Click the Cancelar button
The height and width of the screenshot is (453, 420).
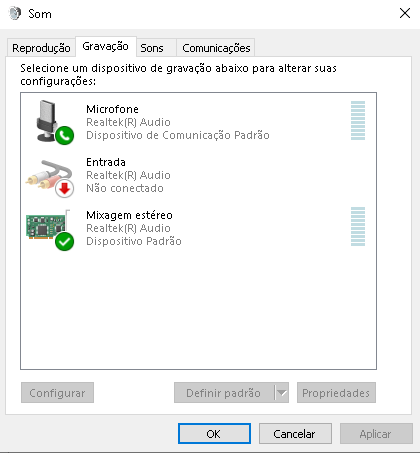(x=295, y=434)
